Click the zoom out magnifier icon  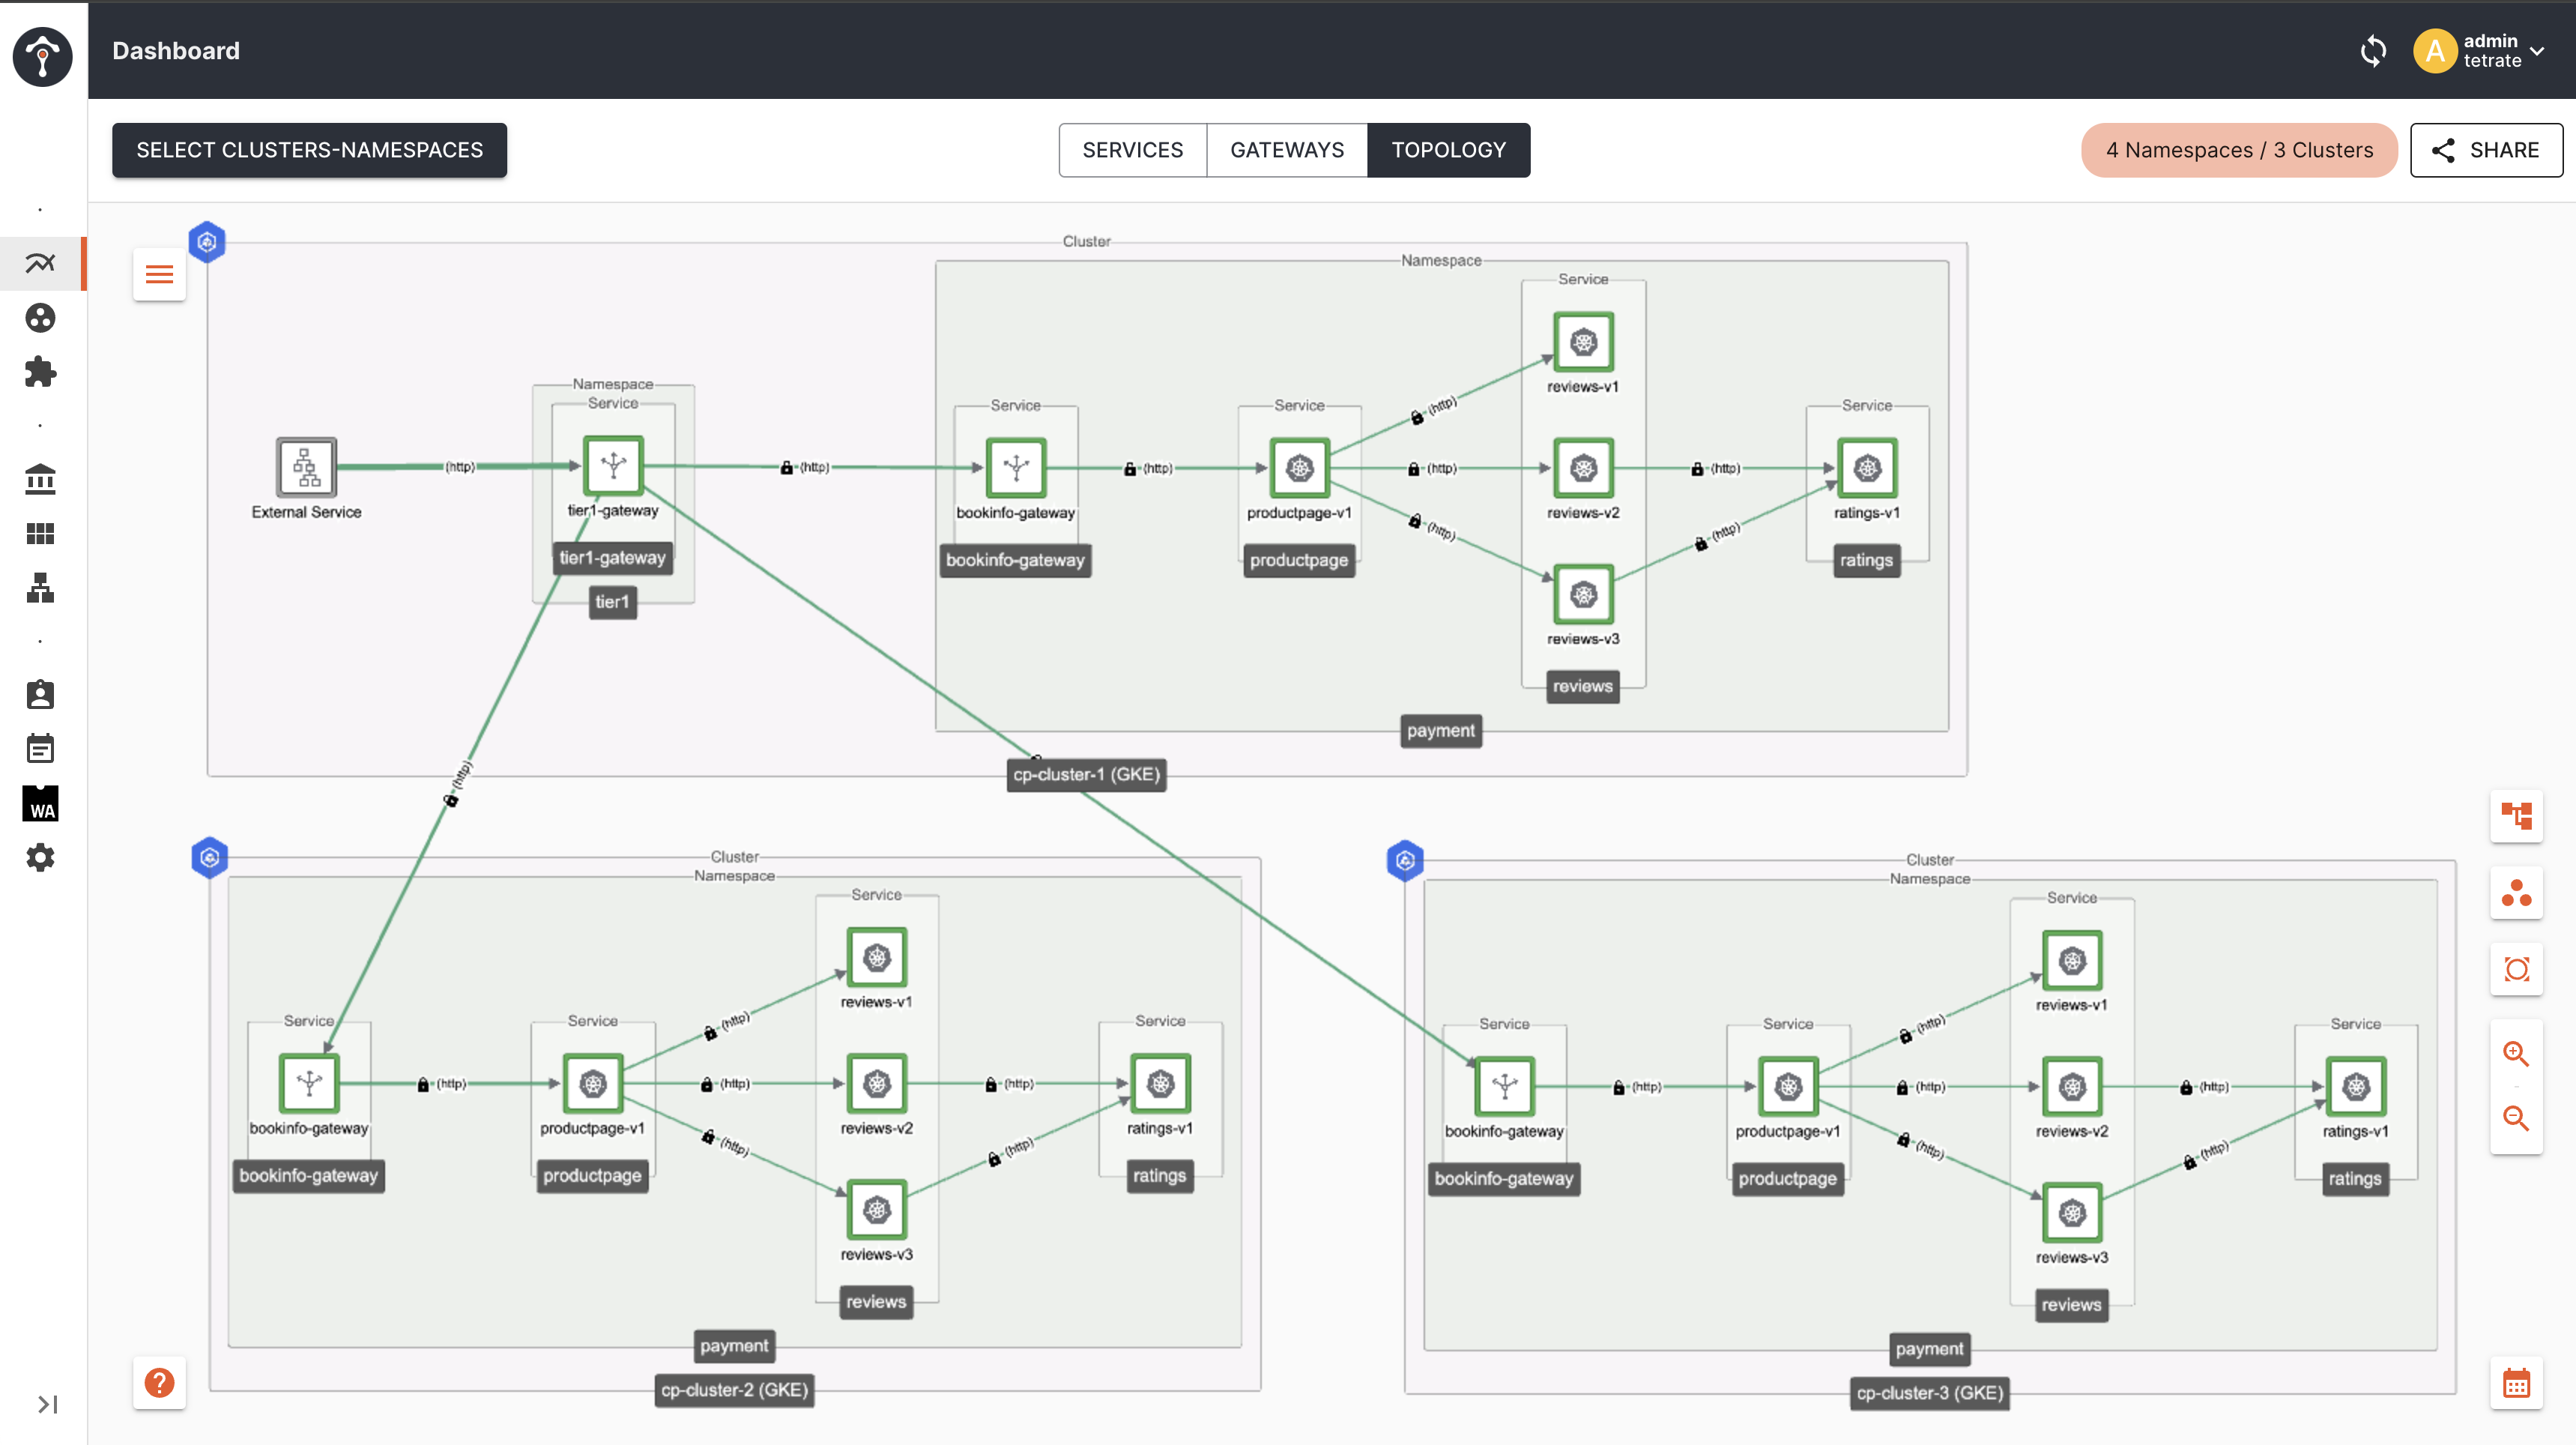(2516, 1118)
